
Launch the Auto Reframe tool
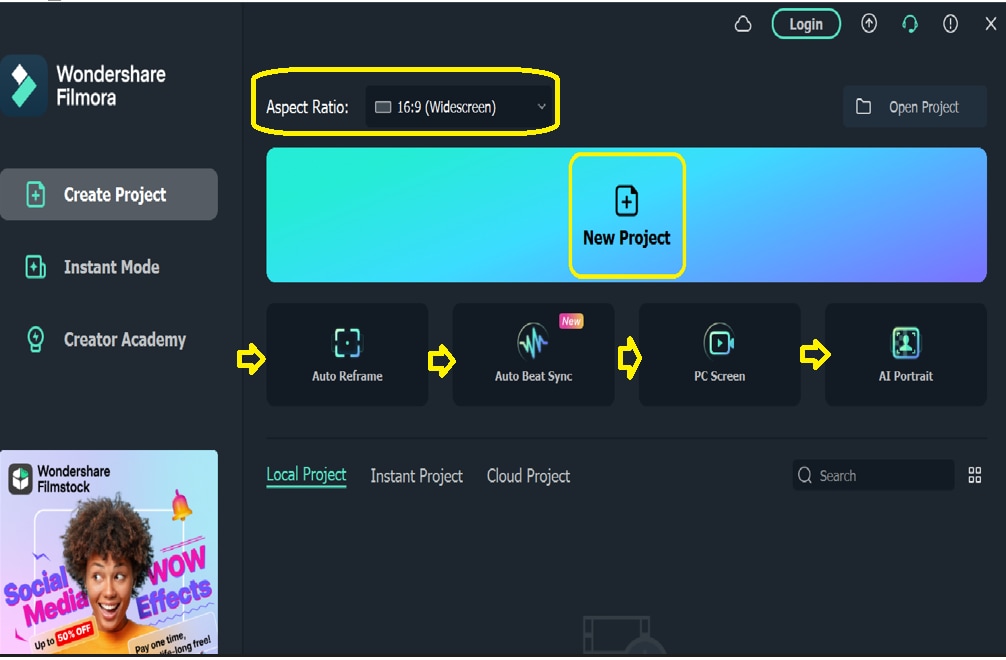tap(347, 354)
